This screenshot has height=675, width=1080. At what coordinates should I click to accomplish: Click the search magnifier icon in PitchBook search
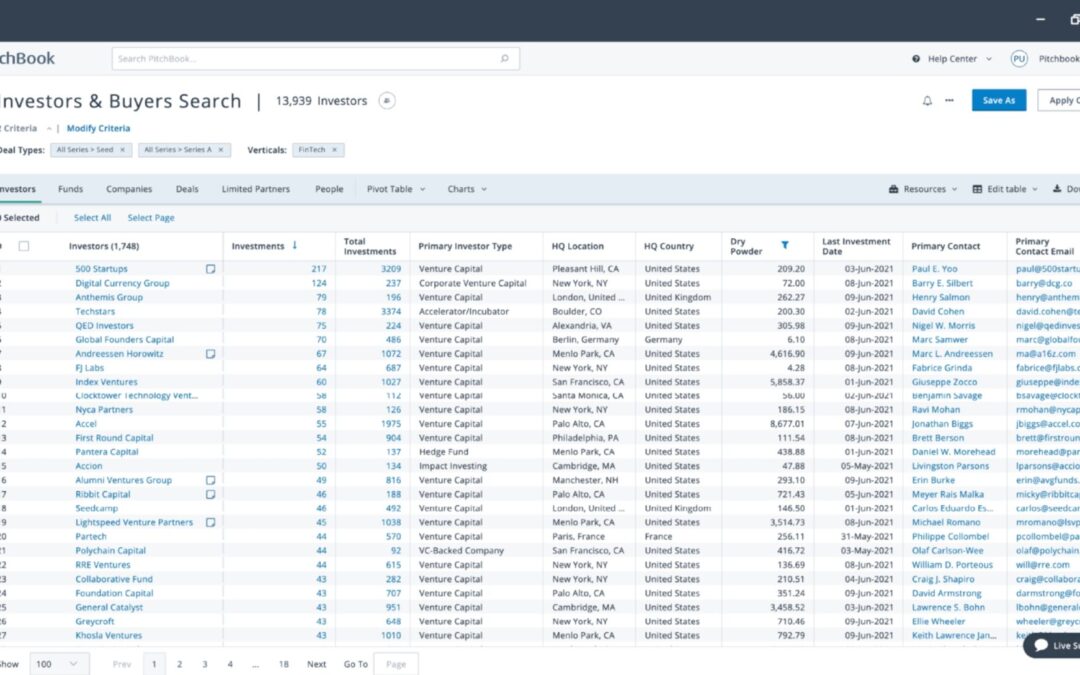pyautogui.click(x=505, y=59)
